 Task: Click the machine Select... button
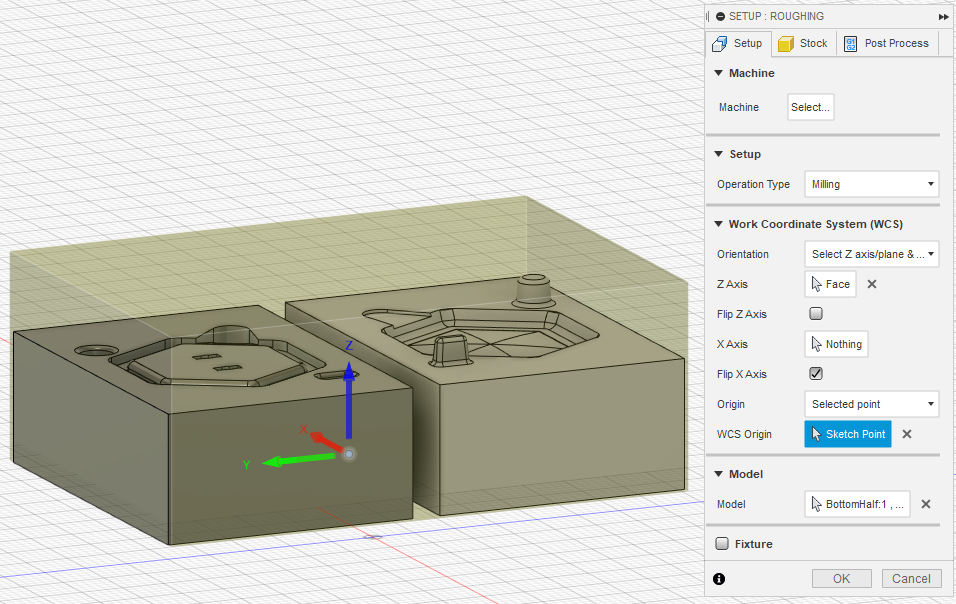(810, 107)
